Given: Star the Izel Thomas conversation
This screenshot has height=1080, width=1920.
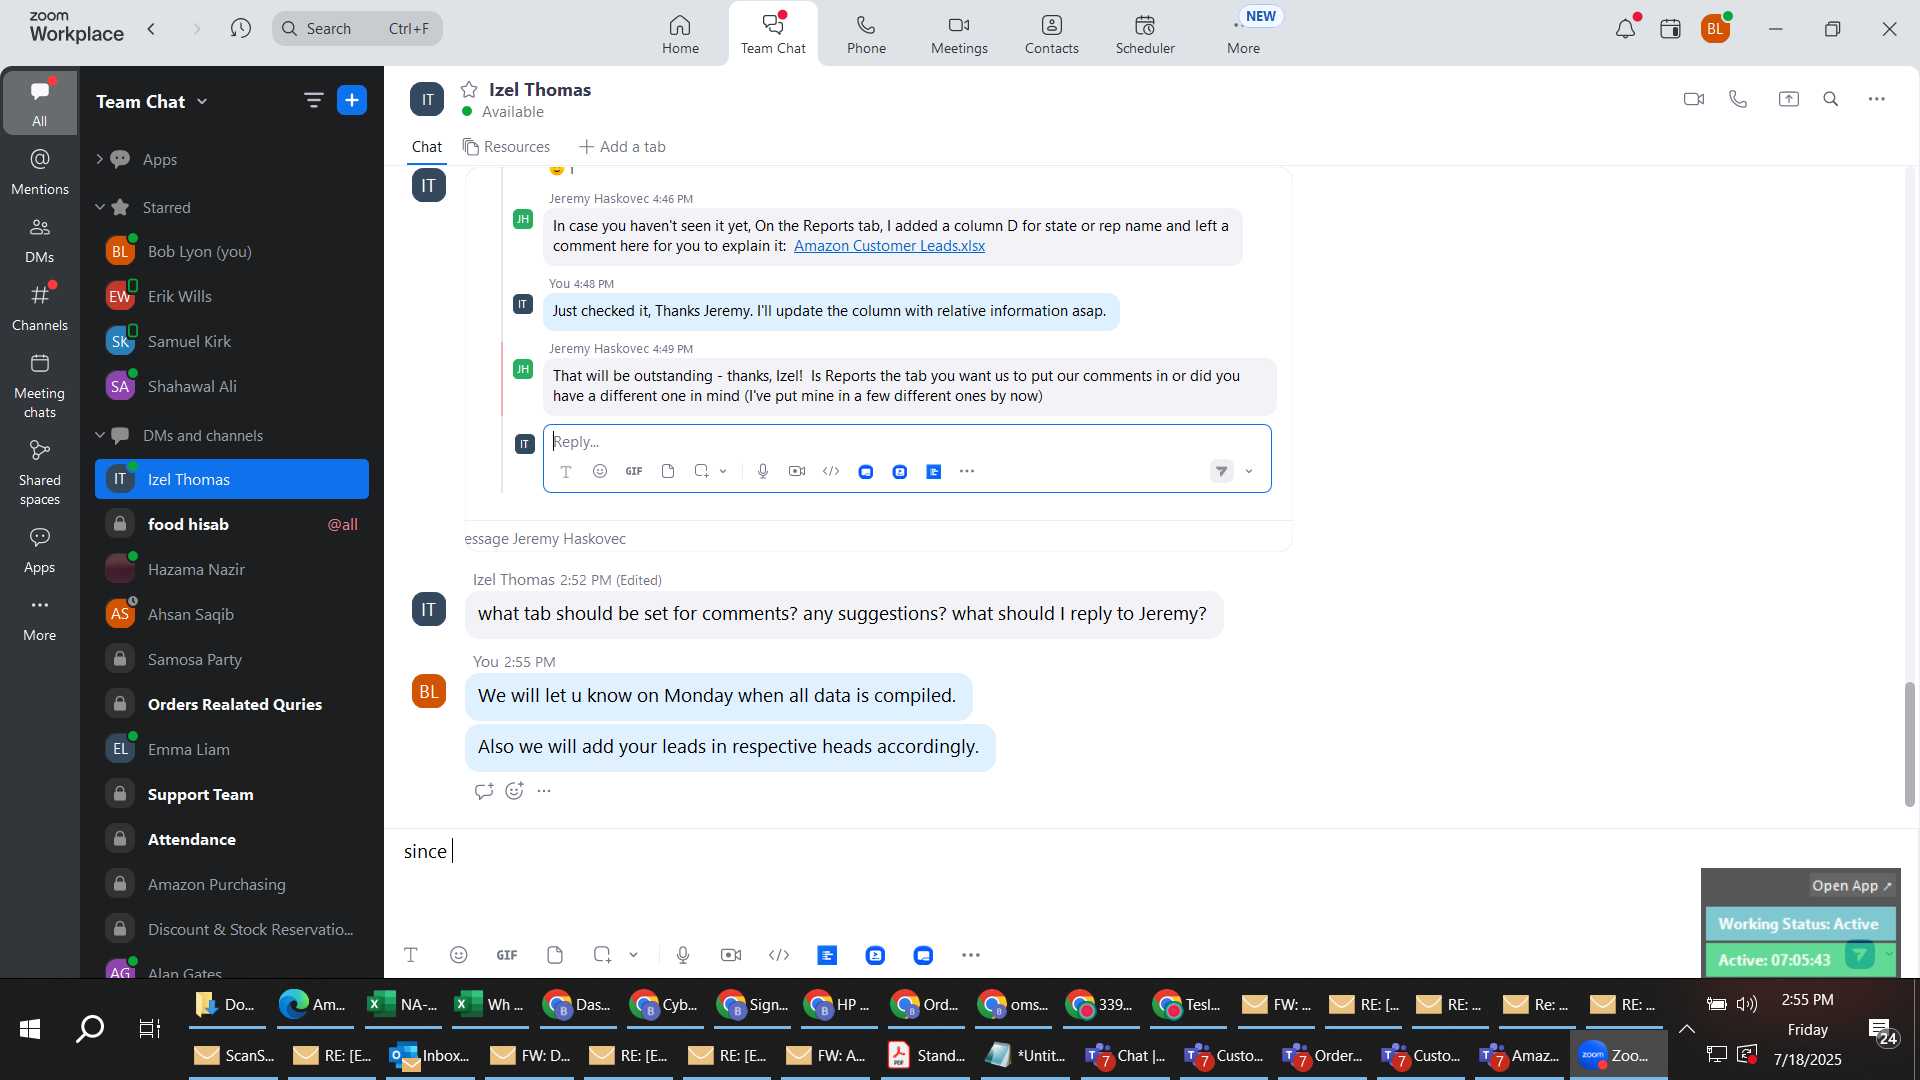Looking at the screenshot, I should pos(469,90).
